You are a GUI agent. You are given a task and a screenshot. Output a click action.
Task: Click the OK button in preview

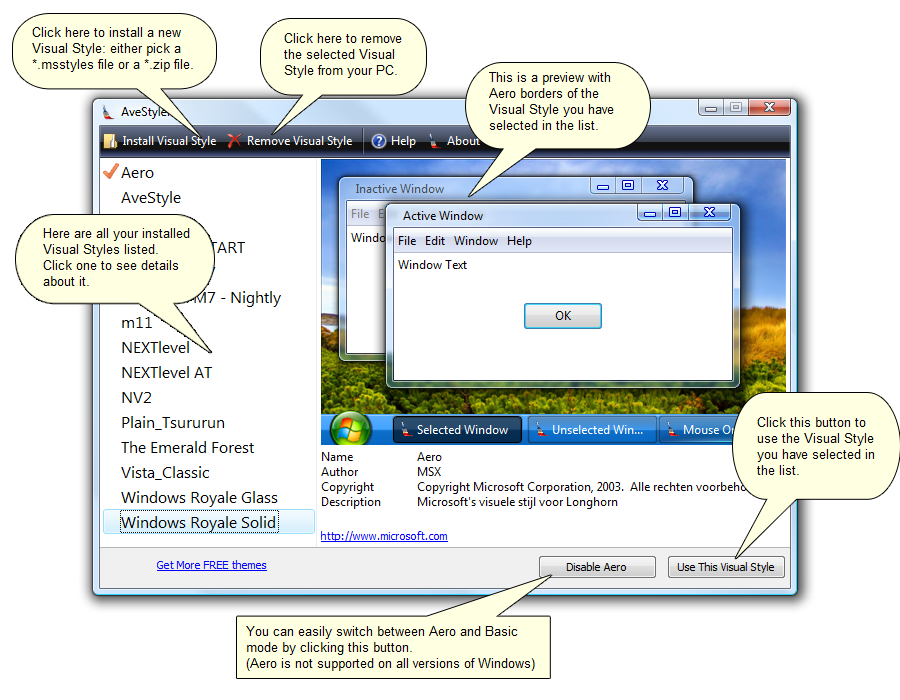[562, 316]
